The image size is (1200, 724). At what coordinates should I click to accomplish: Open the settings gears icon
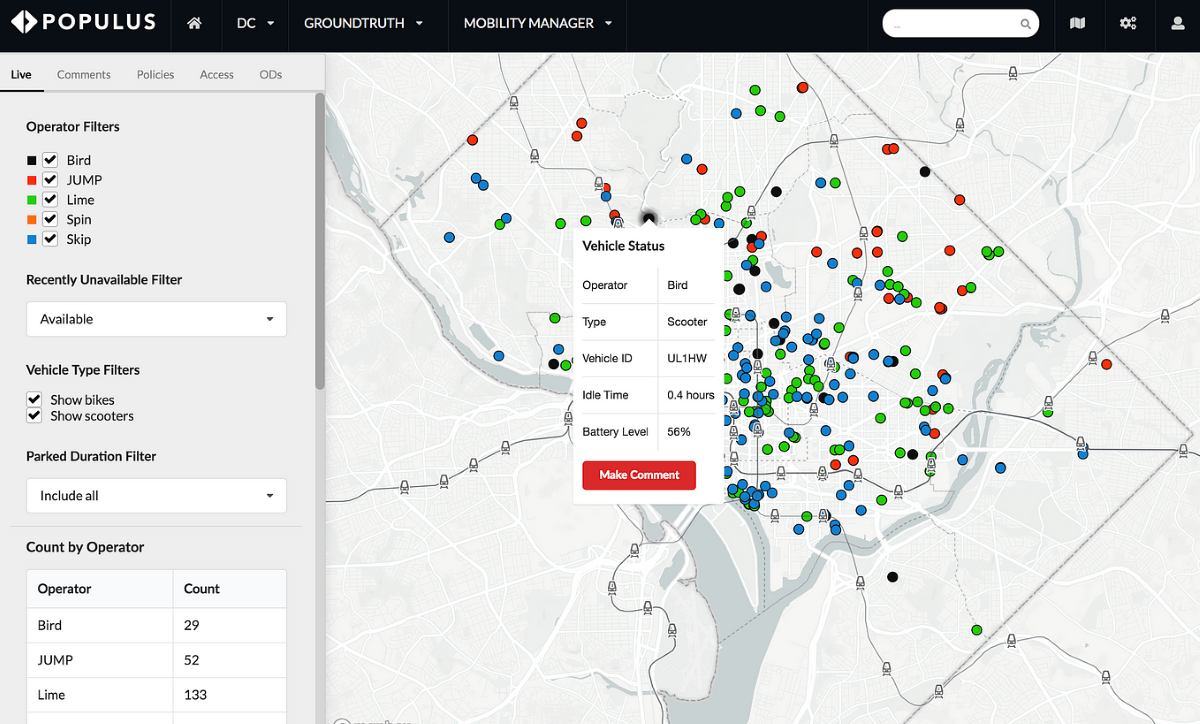[x=1128, y=23]
